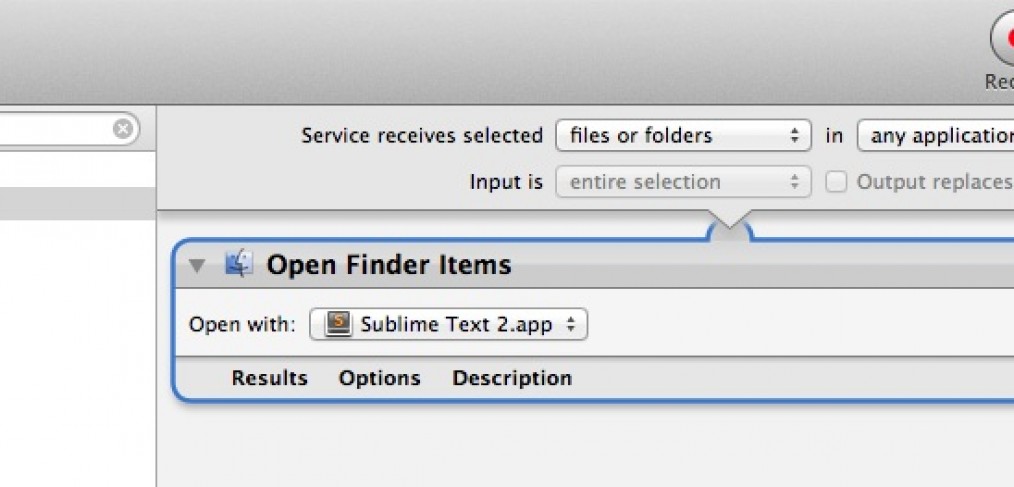Switch to the Options tab
The image size is (1014, 487).
pyautogui.click(x=380, y=378)
